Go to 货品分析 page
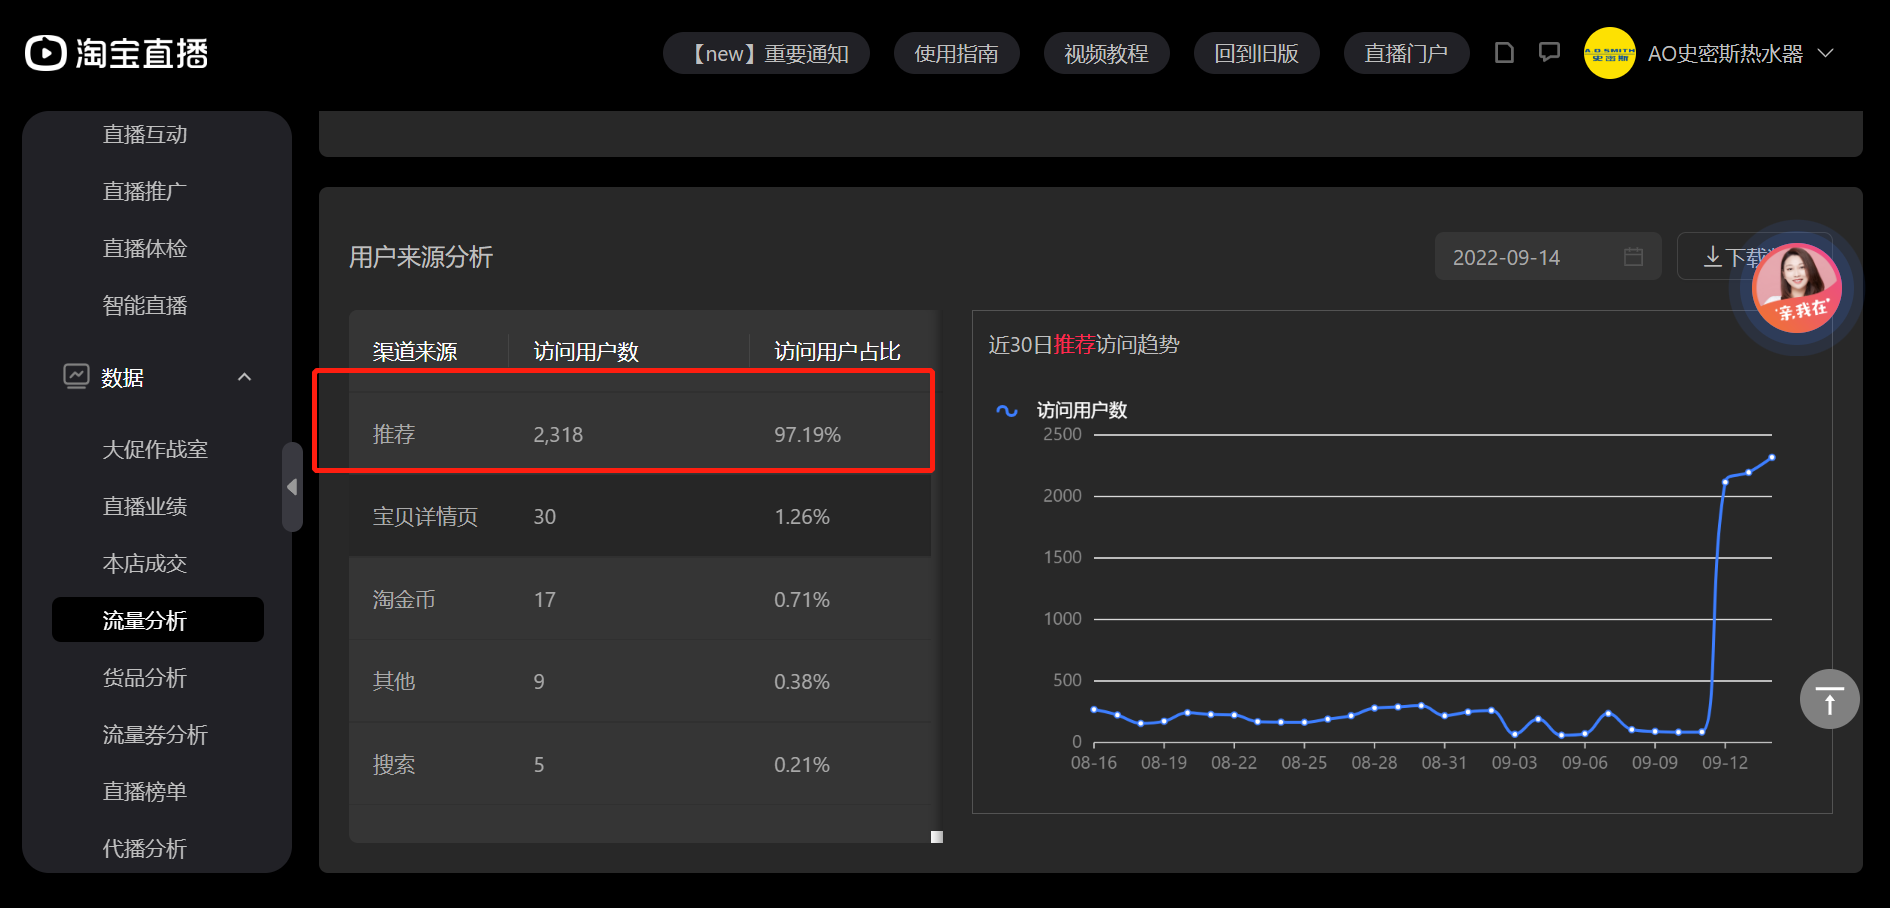The image size is (1890, 908). tap(145, 677)
